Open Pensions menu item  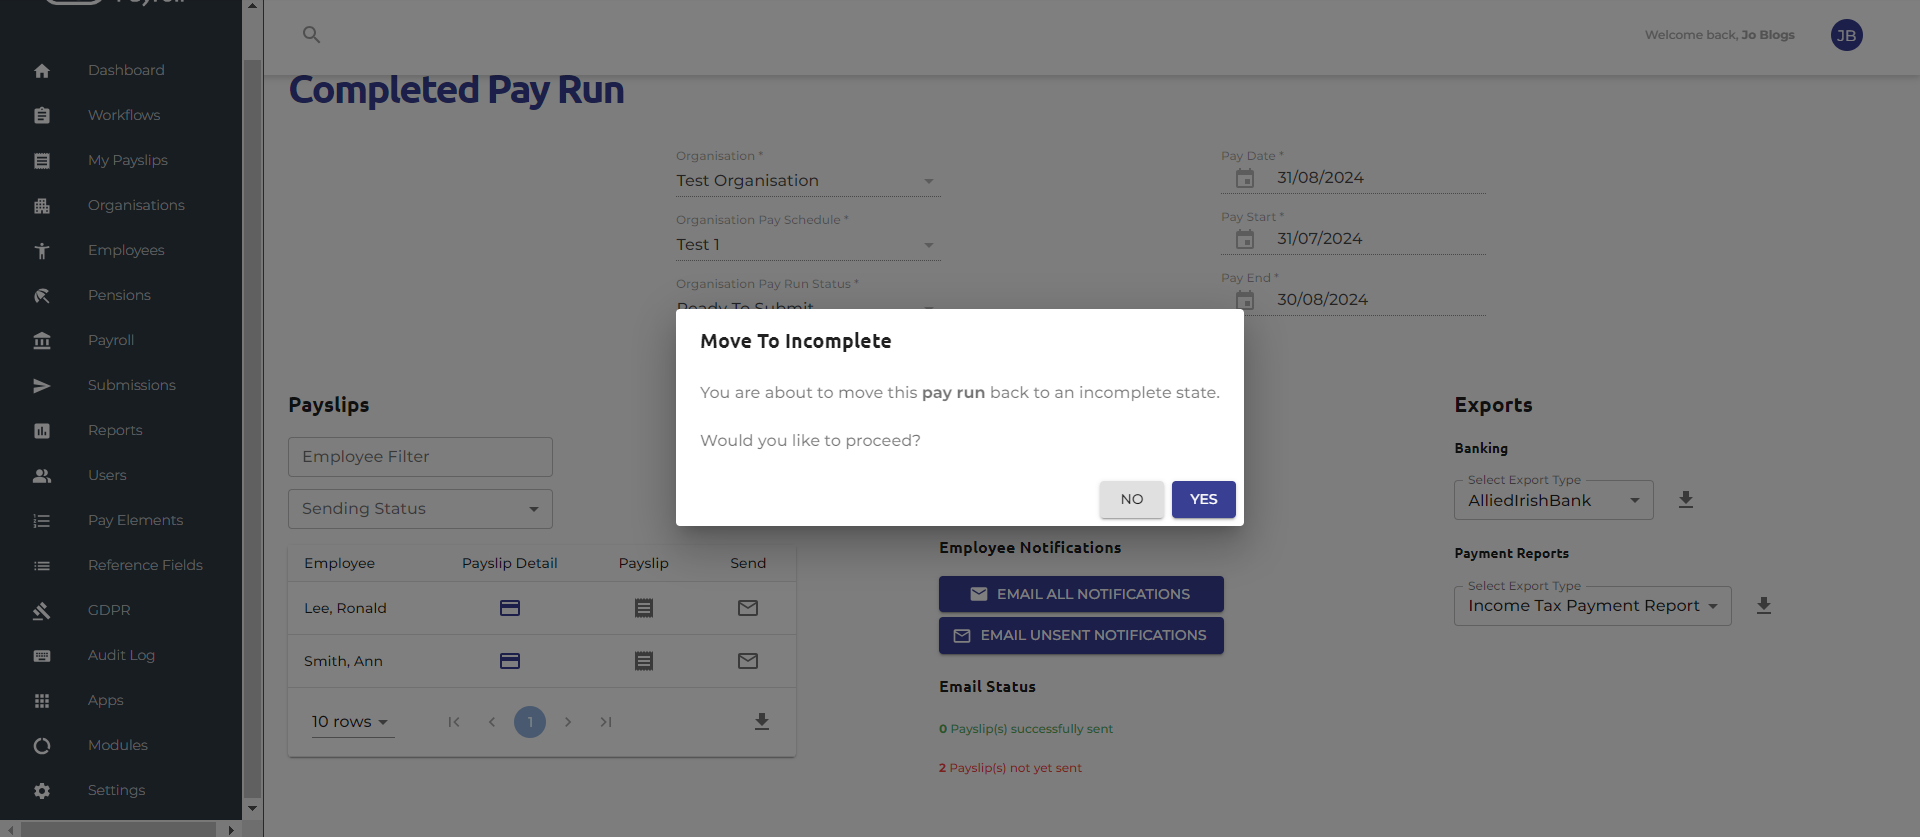[x=119, y=295]
